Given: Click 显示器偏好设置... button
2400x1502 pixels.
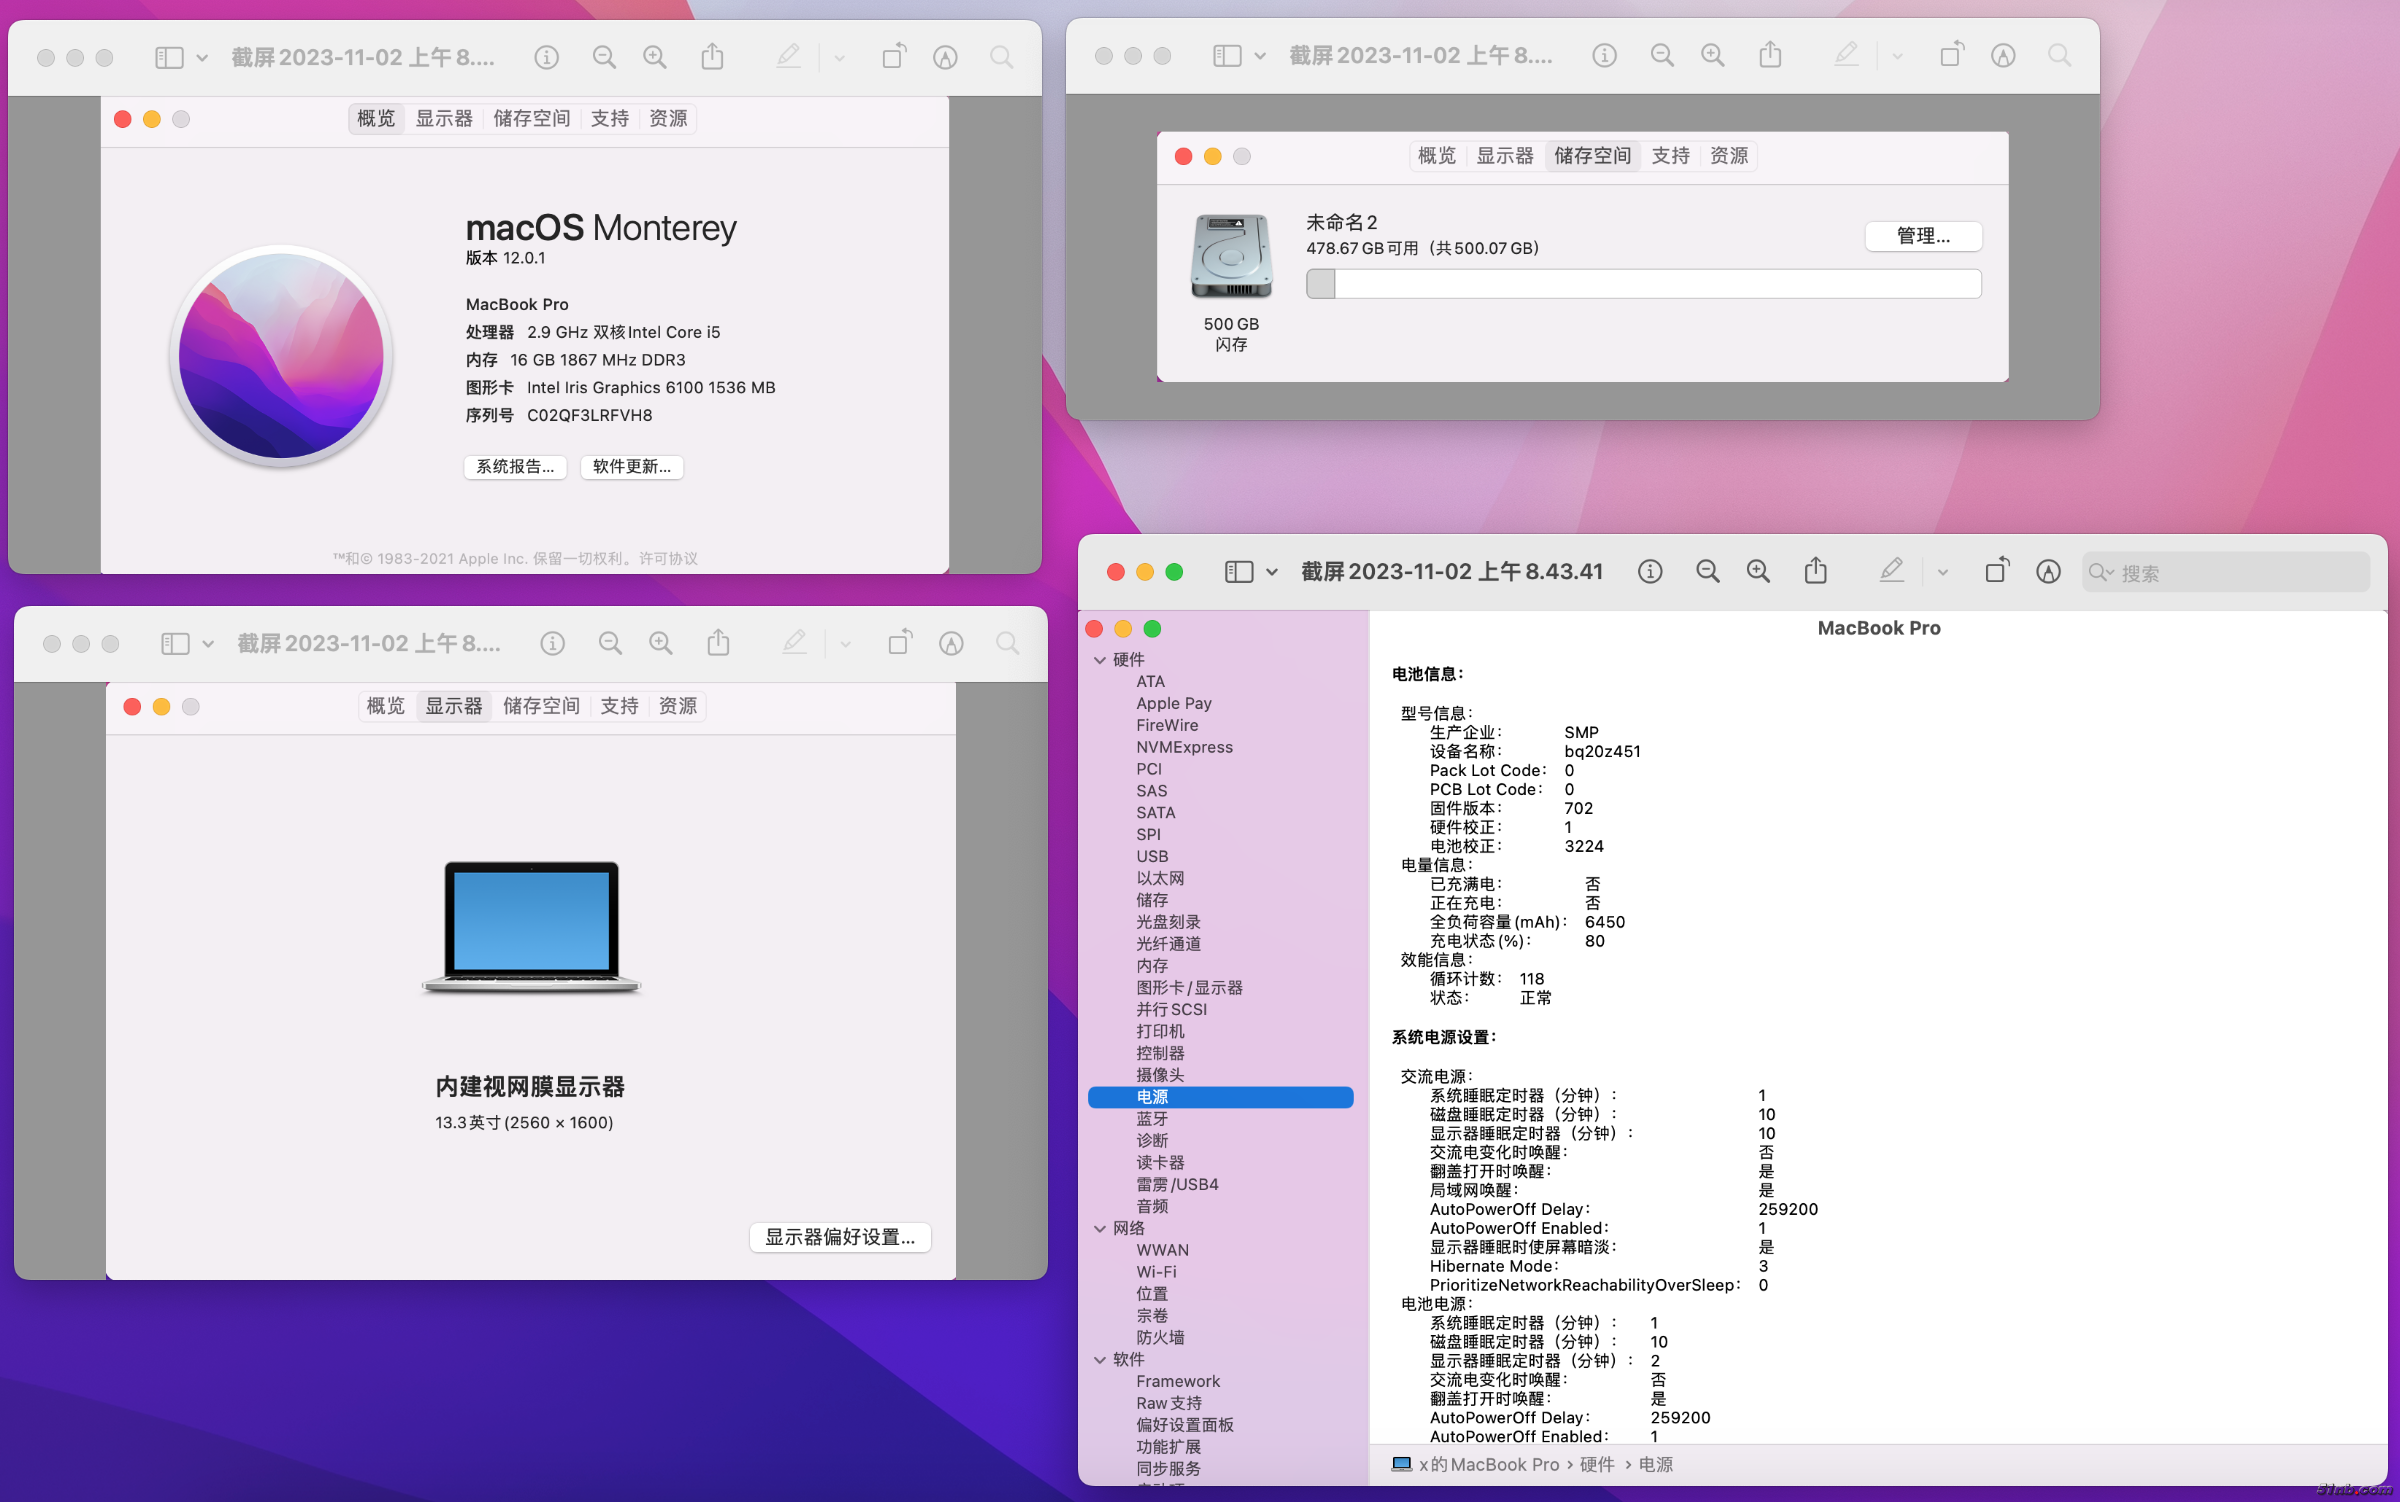Looking at the screenshot, I should coord(840,1236).
